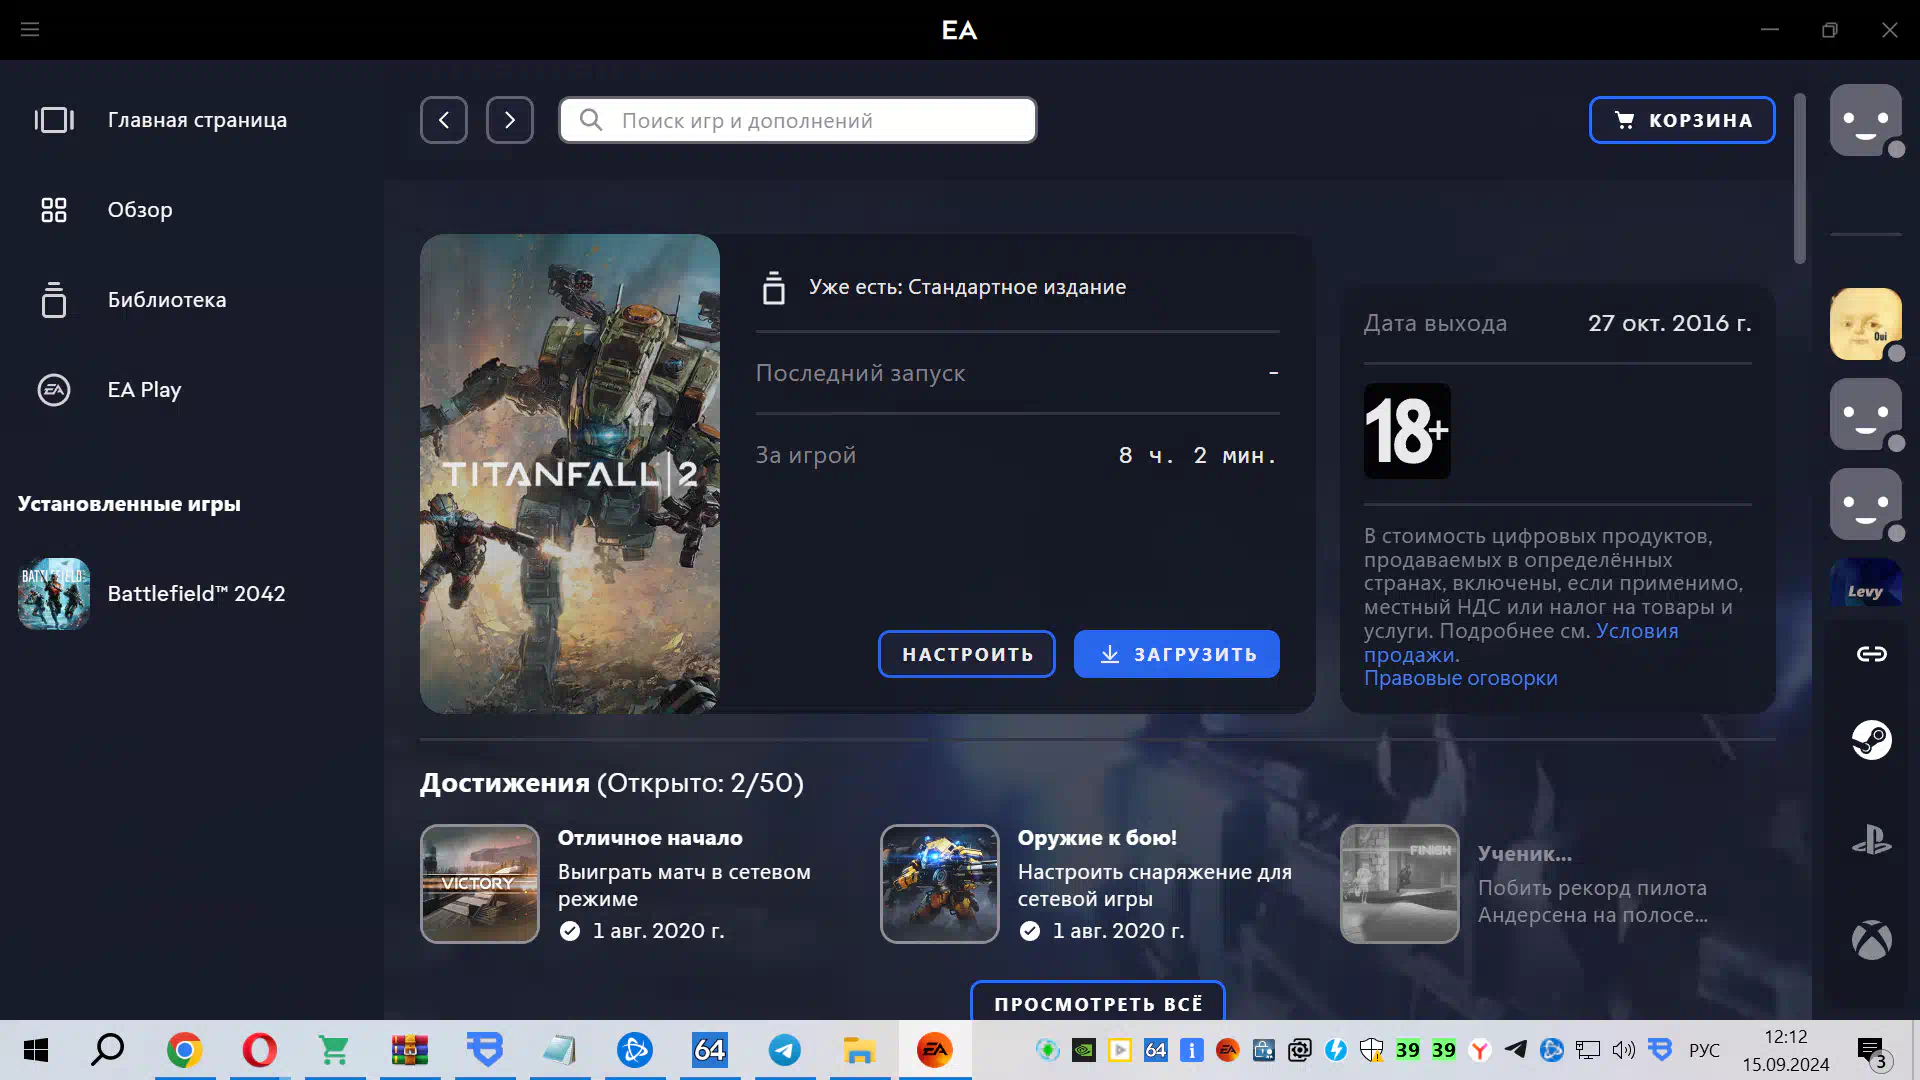Connect the PlayStation account icon
The width and height of the screenshot is (1920, 1080).
click(x=1872, y=840)
